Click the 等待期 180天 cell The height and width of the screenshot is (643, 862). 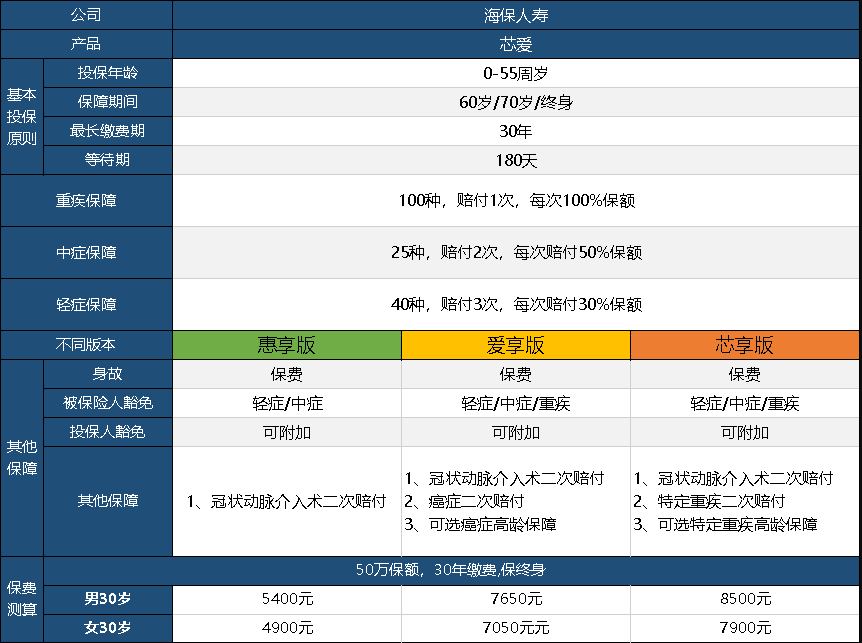point(517,159)
